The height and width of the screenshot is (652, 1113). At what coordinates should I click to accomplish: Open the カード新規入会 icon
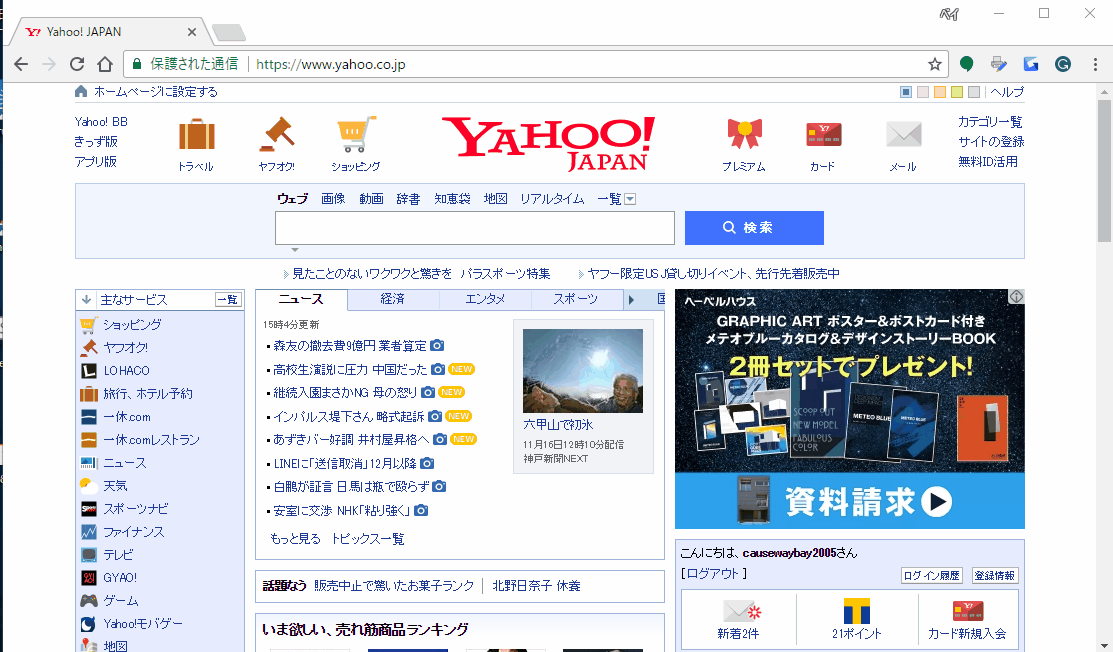(967, 611)
